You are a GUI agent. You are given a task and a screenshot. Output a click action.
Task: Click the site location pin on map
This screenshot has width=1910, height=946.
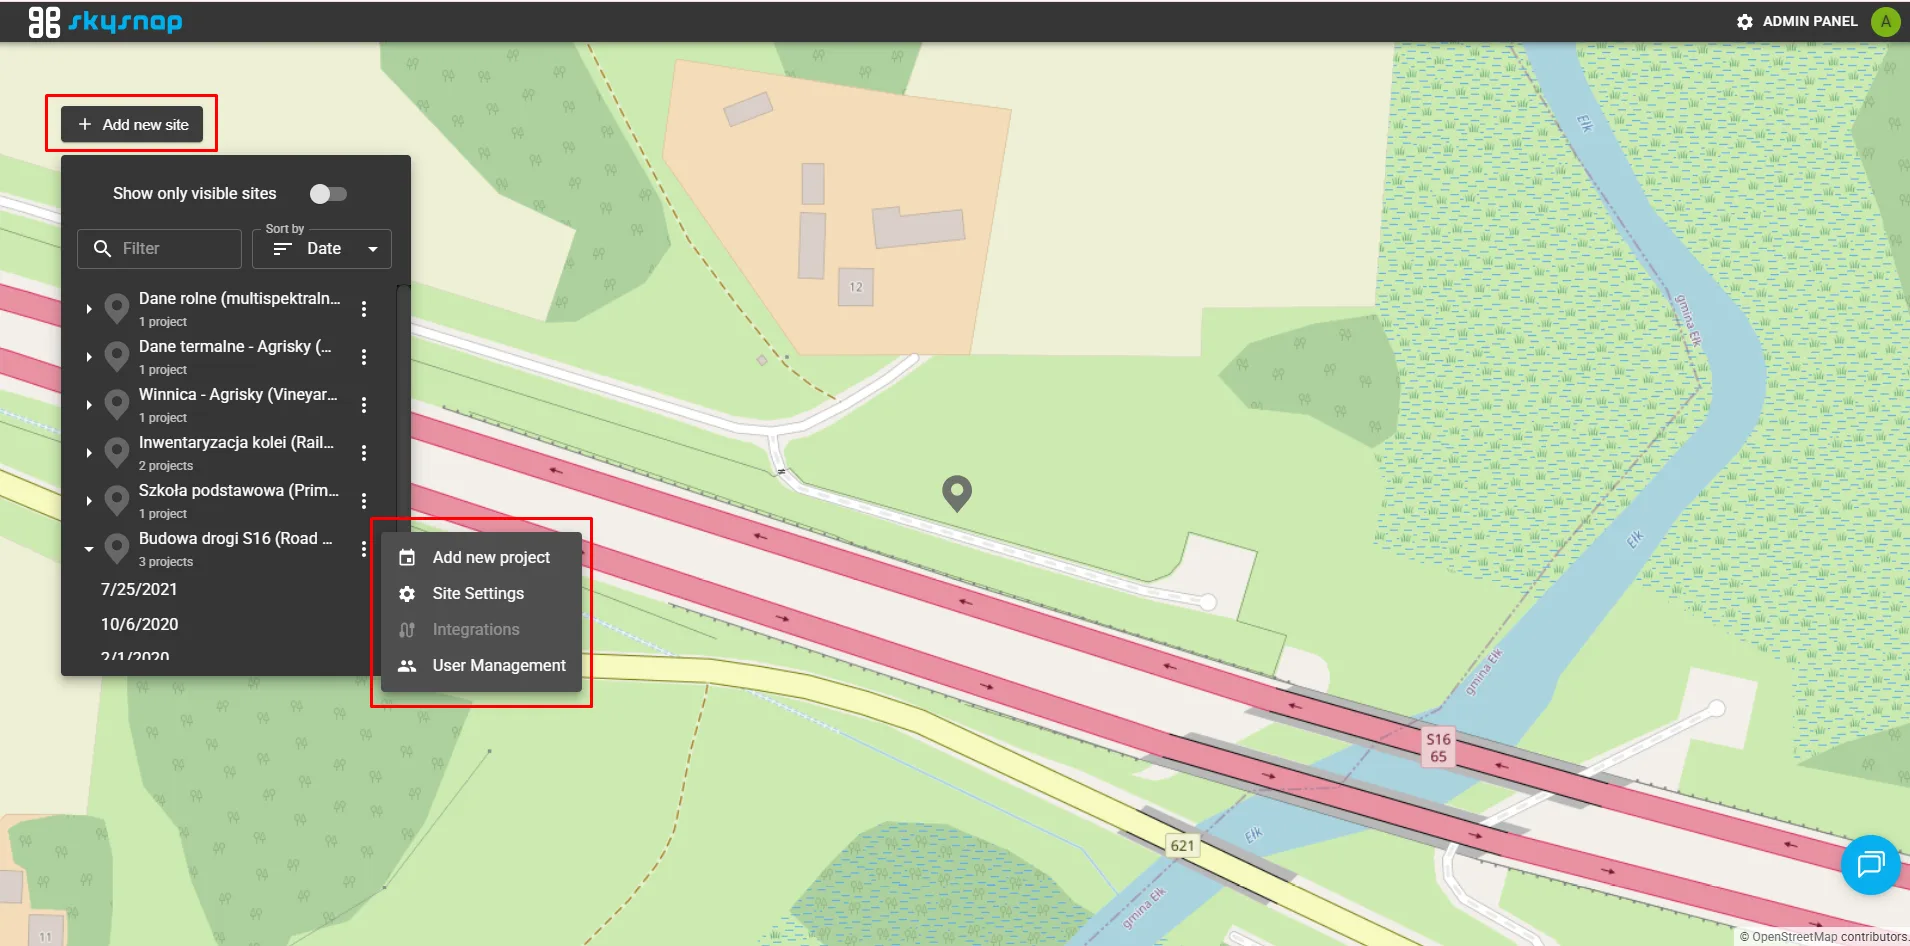tap(957, 491)
